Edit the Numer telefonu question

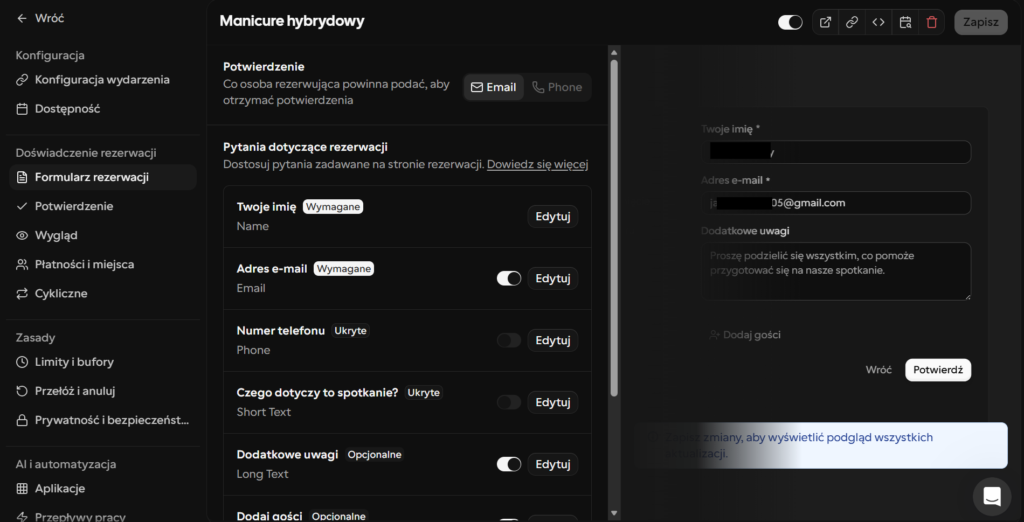tap(552, 340)
